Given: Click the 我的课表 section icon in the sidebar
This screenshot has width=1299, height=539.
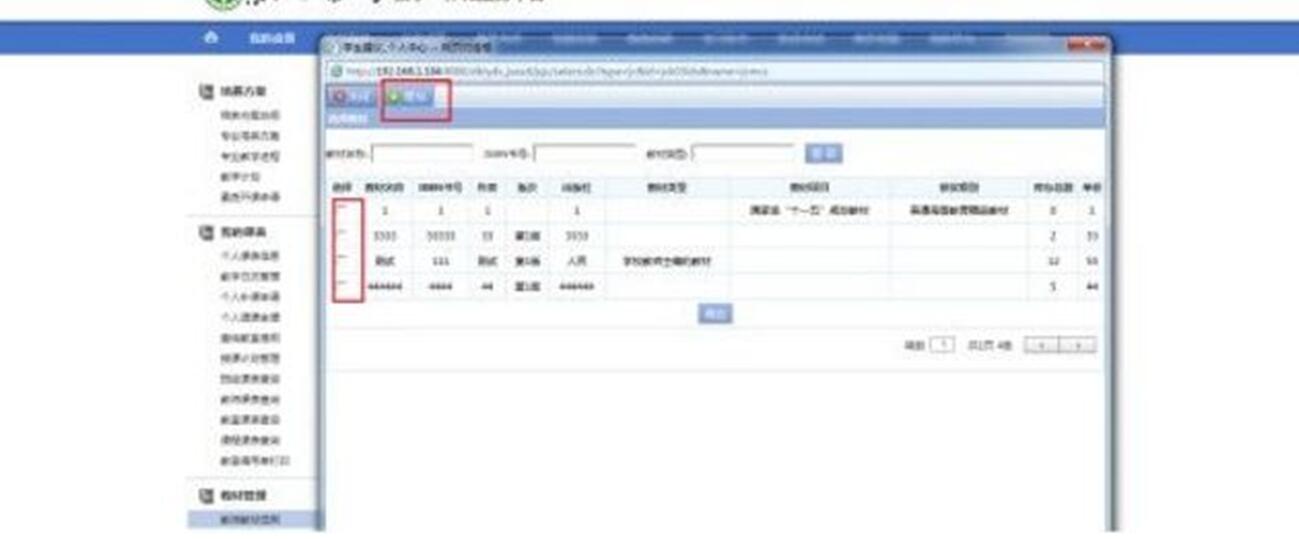Looking at the screenshot, I should pos(206,232).
